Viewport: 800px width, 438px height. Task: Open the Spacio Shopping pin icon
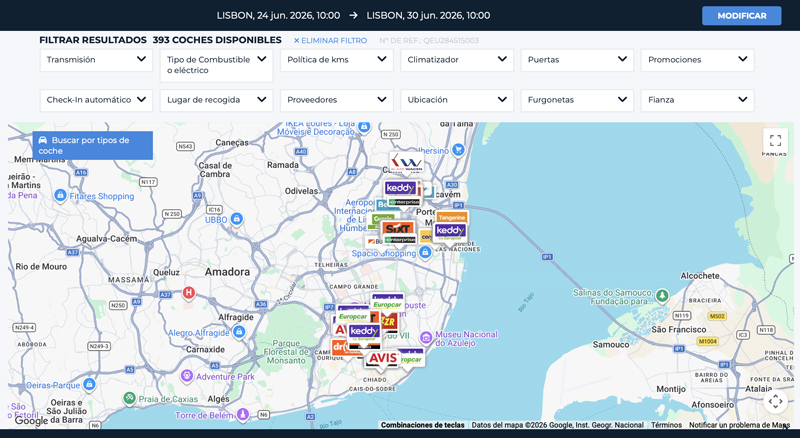coord(425,252)
